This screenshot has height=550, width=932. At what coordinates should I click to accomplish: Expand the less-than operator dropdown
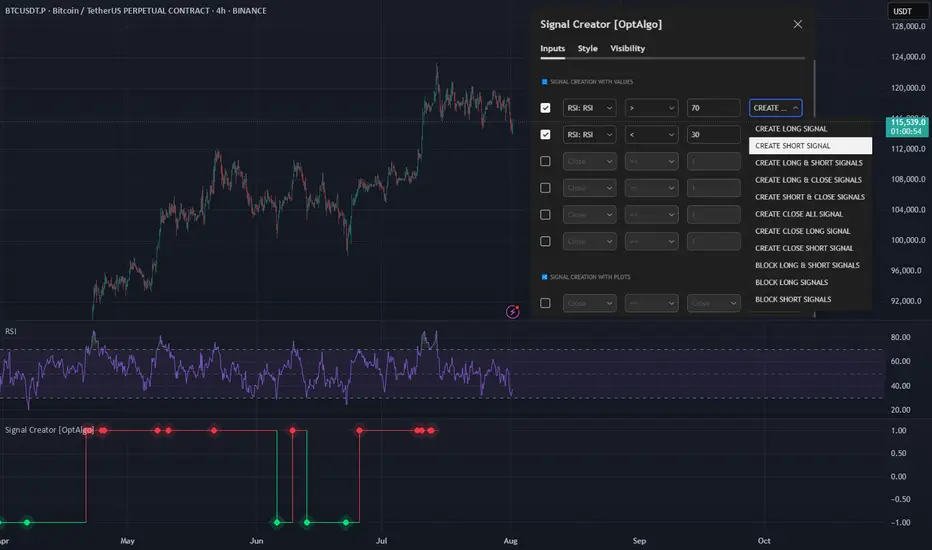click(651, 134)
